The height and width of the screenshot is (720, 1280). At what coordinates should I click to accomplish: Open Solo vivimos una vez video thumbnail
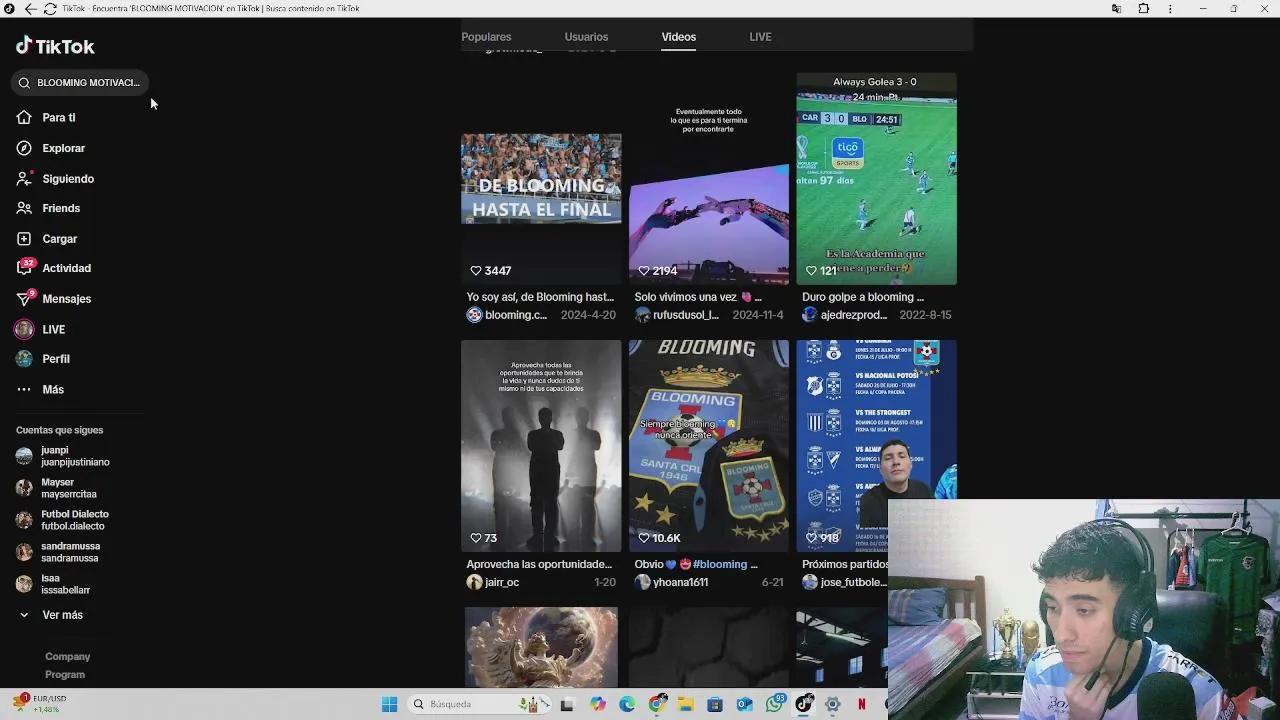point(709,178)
